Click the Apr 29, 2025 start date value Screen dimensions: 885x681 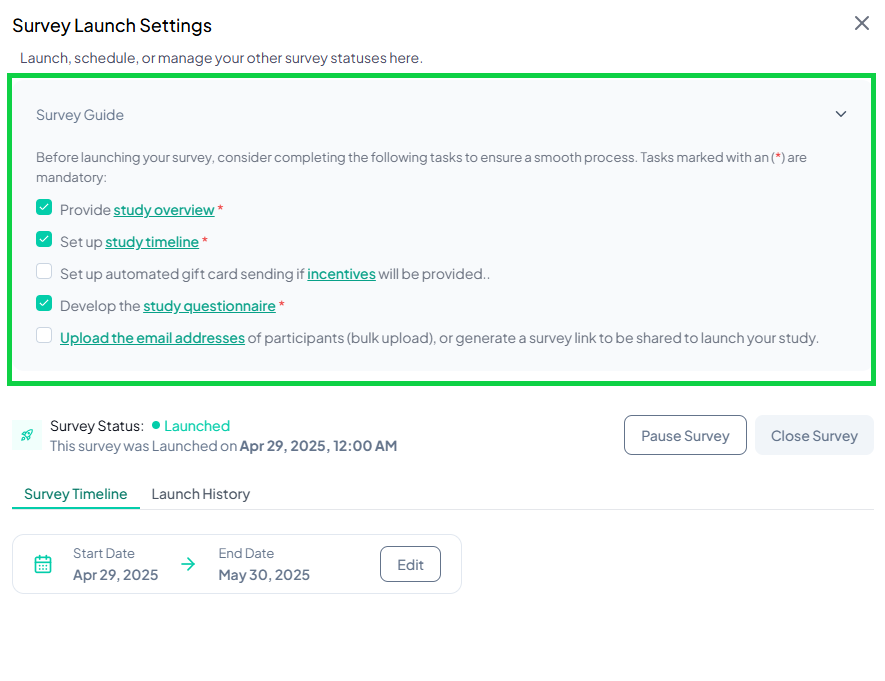pyautogui.click(x=115, y=575)
